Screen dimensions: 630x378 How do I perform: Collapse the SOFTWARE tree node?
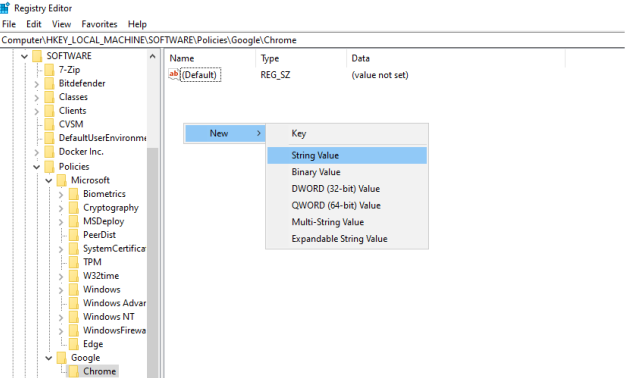point(25,56)
